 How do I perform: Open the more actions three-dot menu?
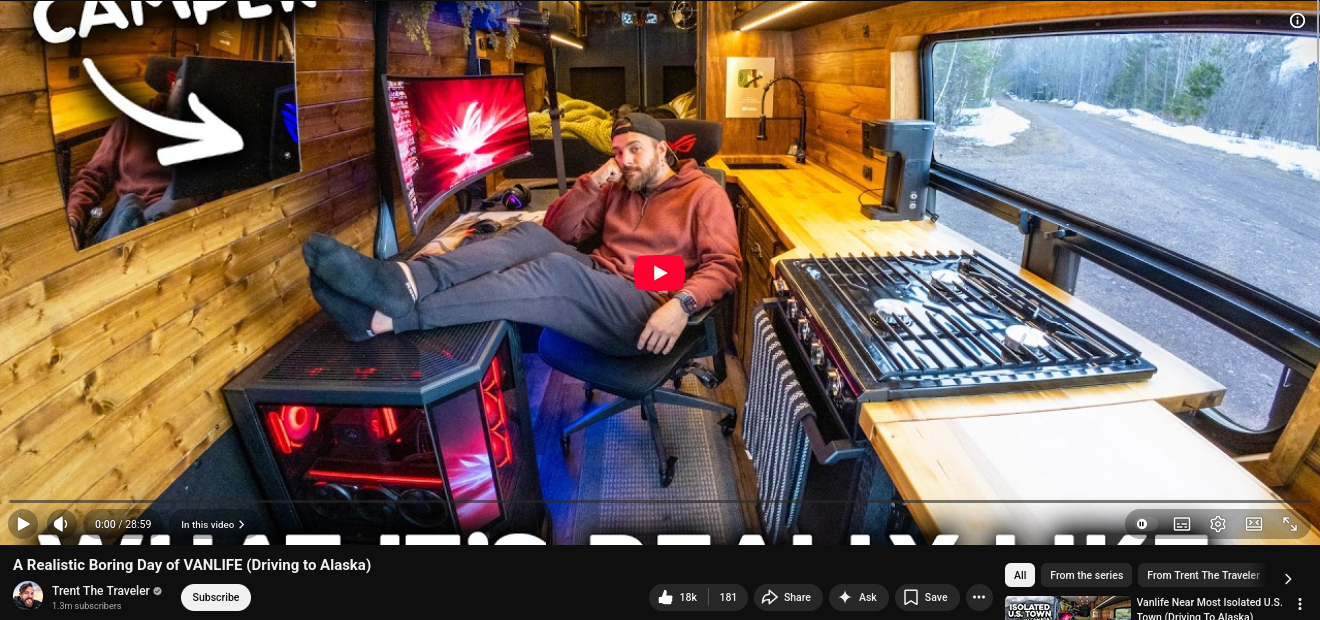[978, 597]
